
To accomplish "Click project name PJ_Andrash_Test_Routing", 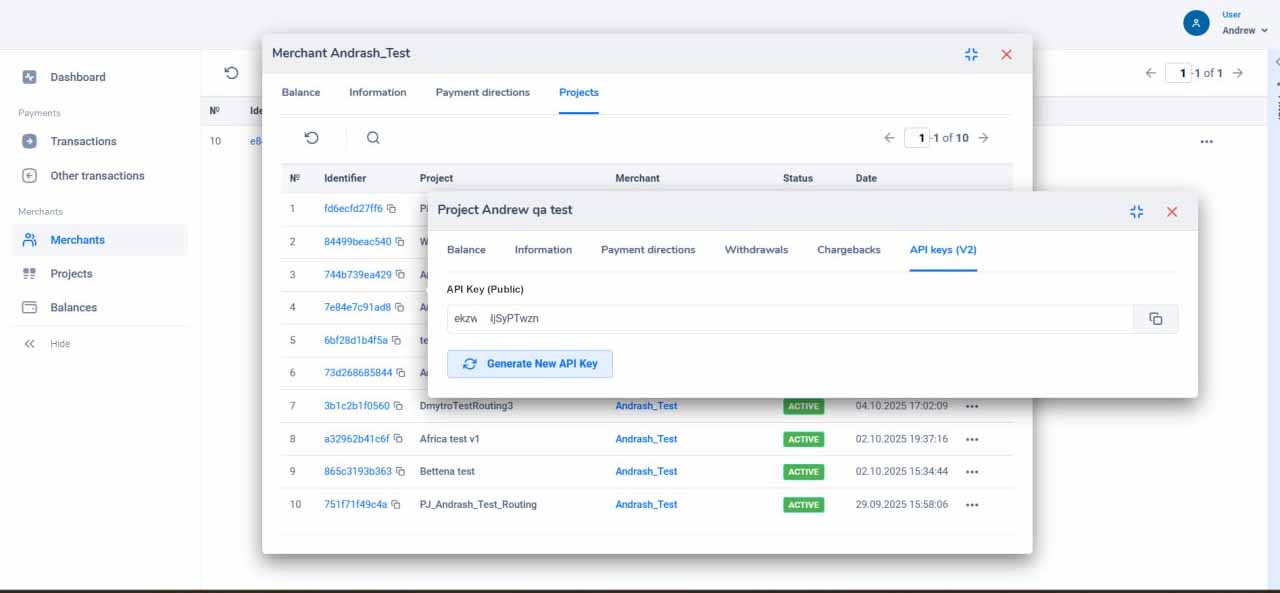I will (x=478, y=505).
